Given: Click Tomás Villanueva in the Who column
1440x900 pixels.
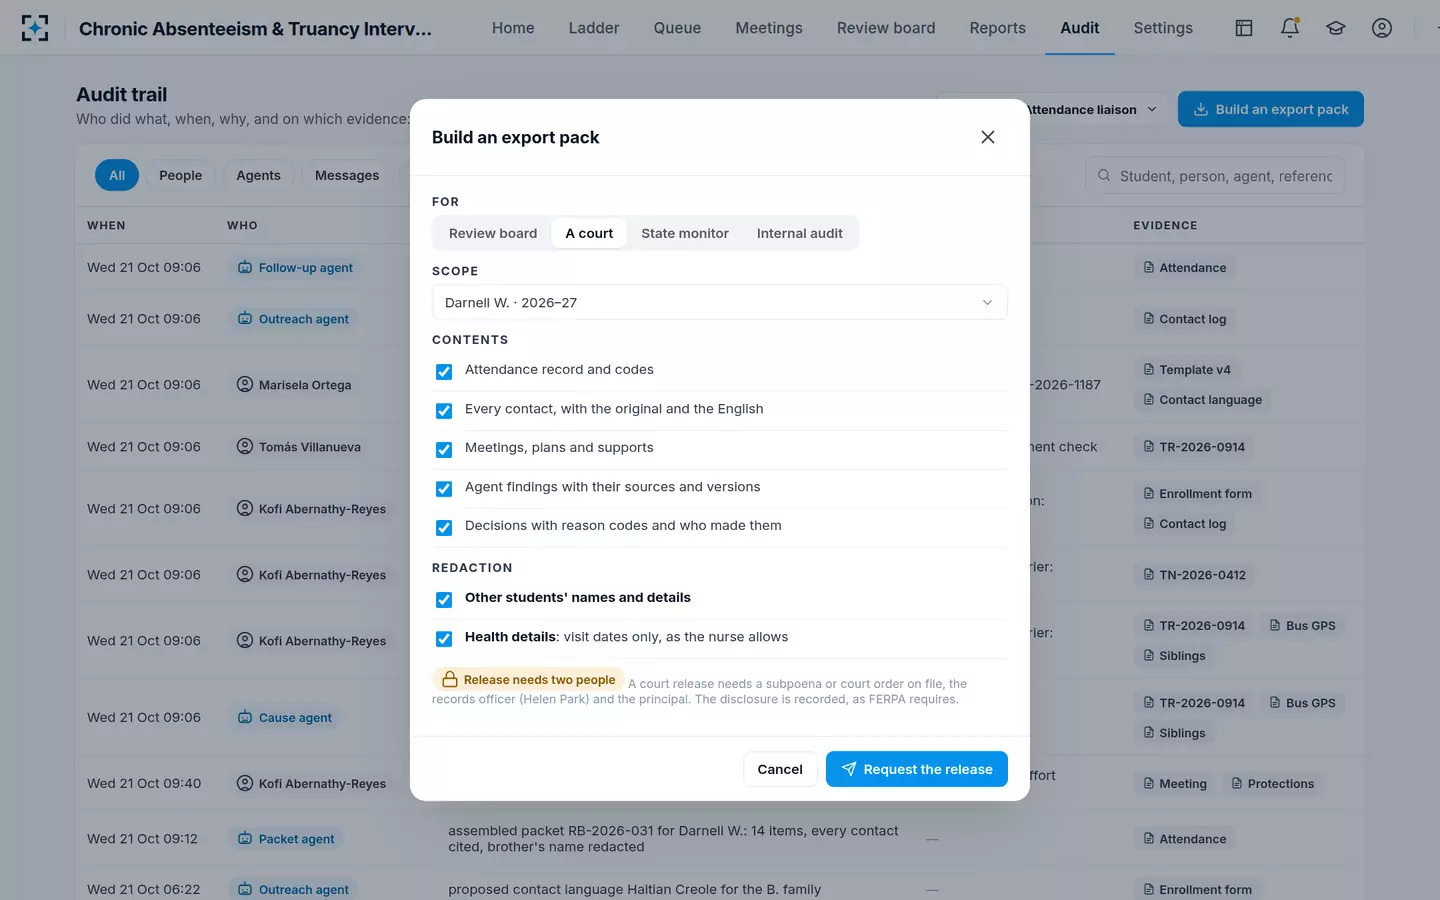Looking at the screenshot, I should coord(299,447).
